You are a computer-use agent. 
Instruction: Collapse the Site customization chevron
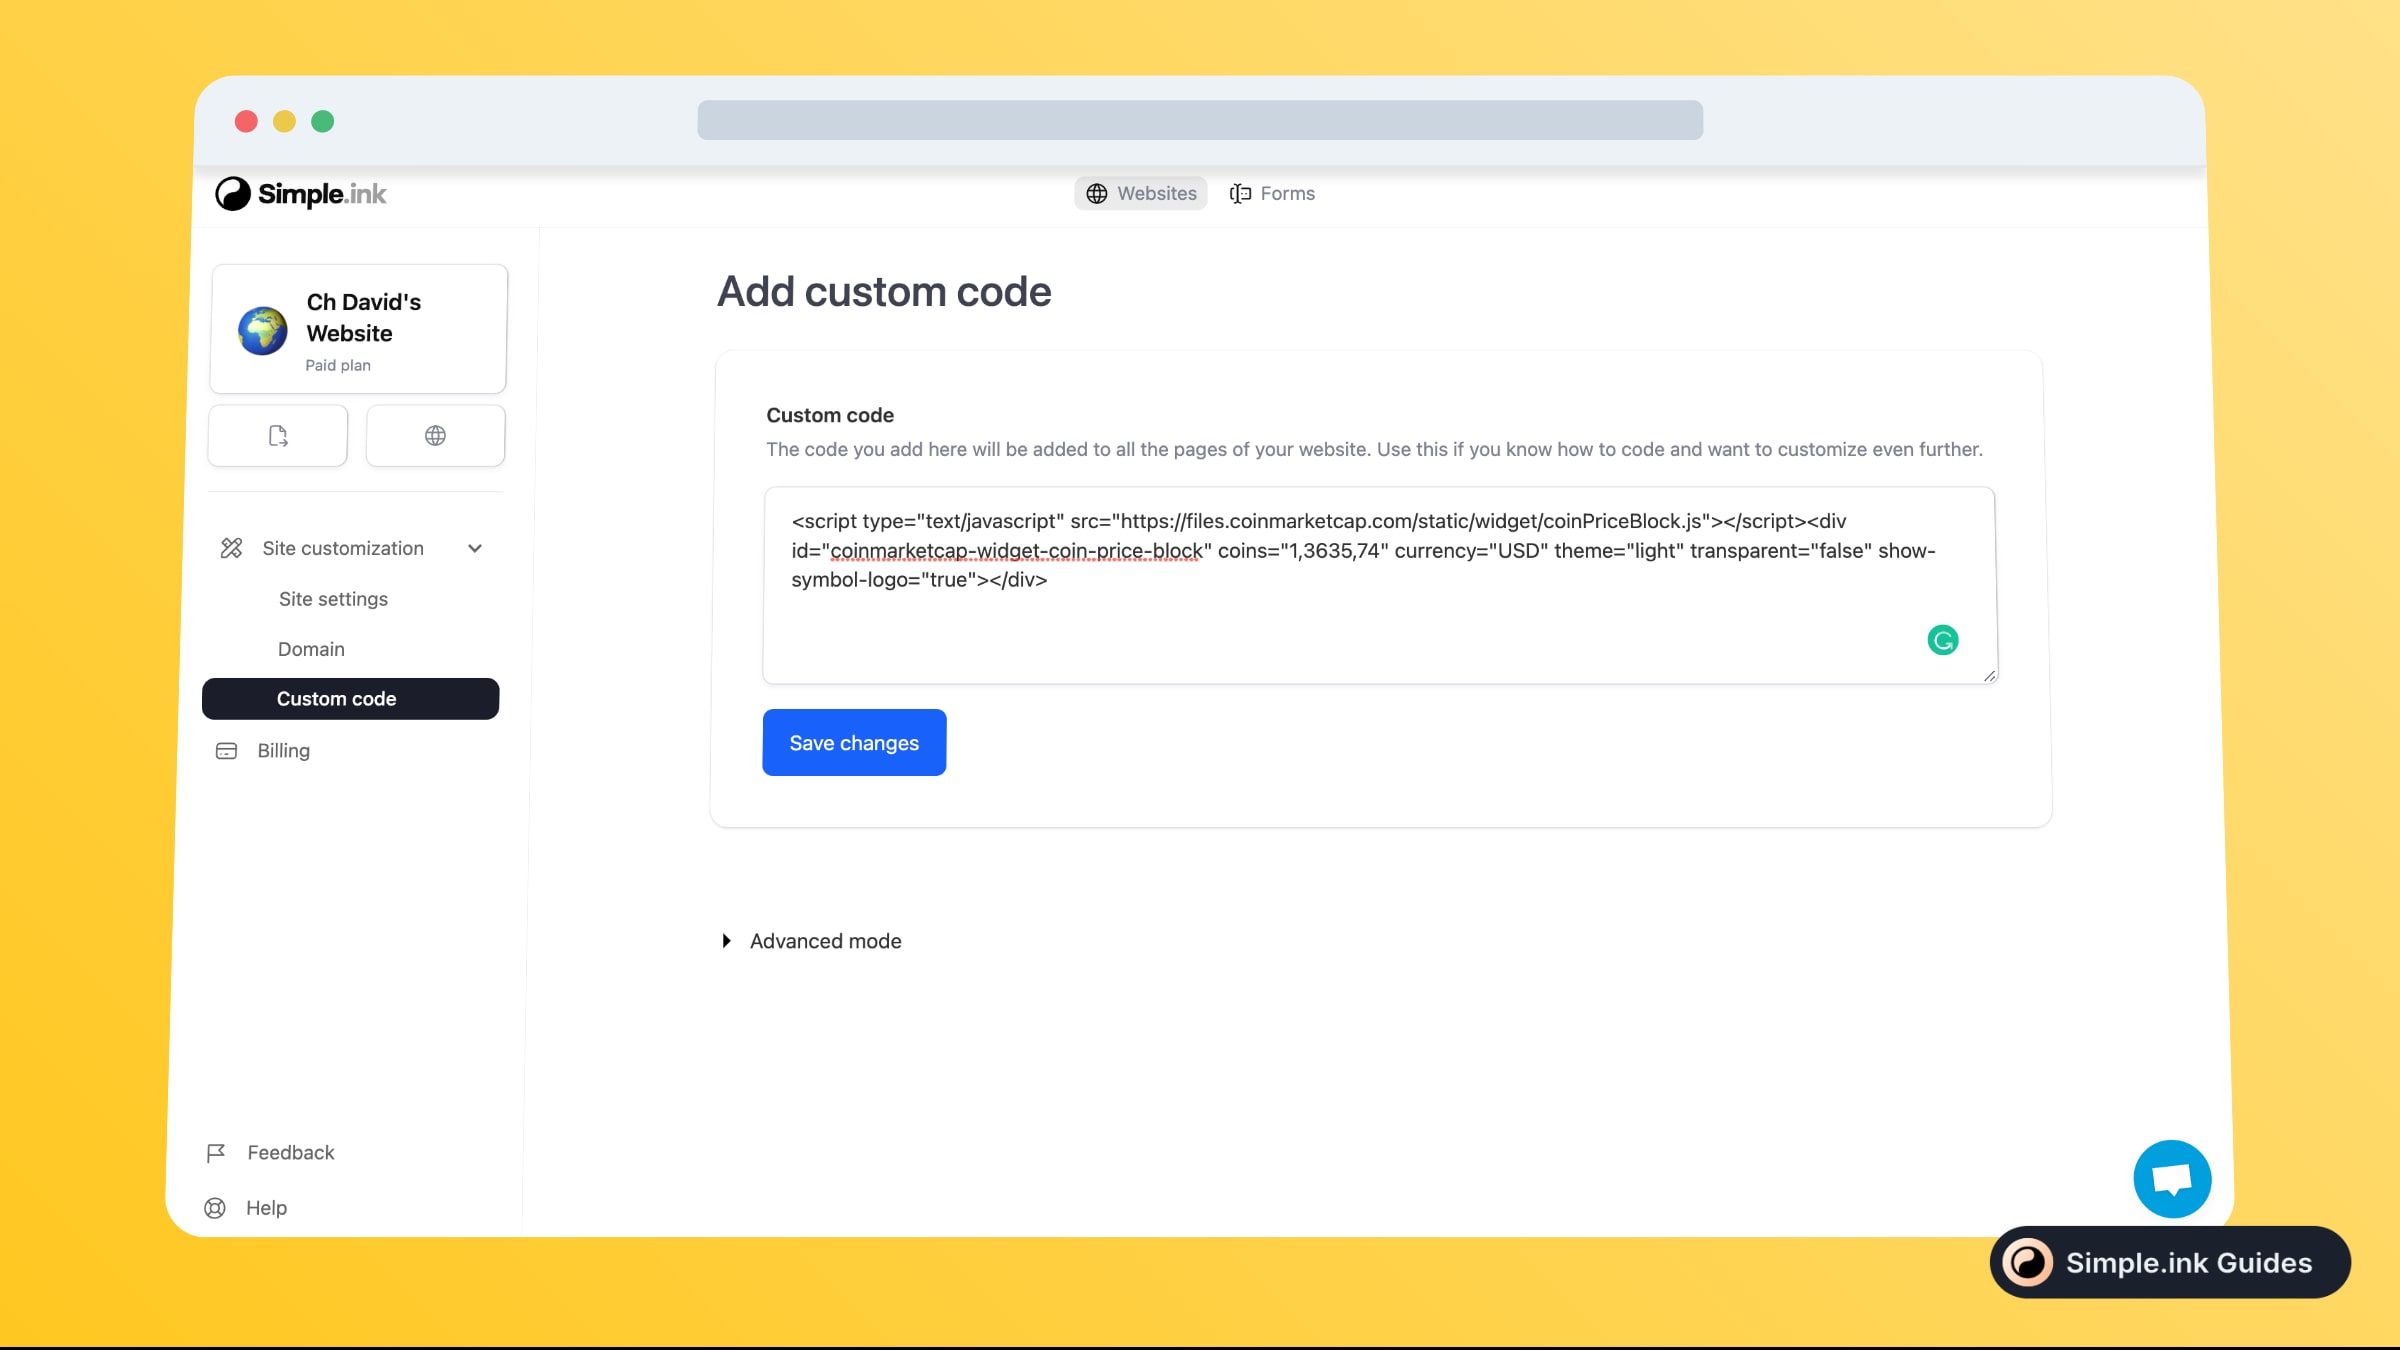pos(475,548)
